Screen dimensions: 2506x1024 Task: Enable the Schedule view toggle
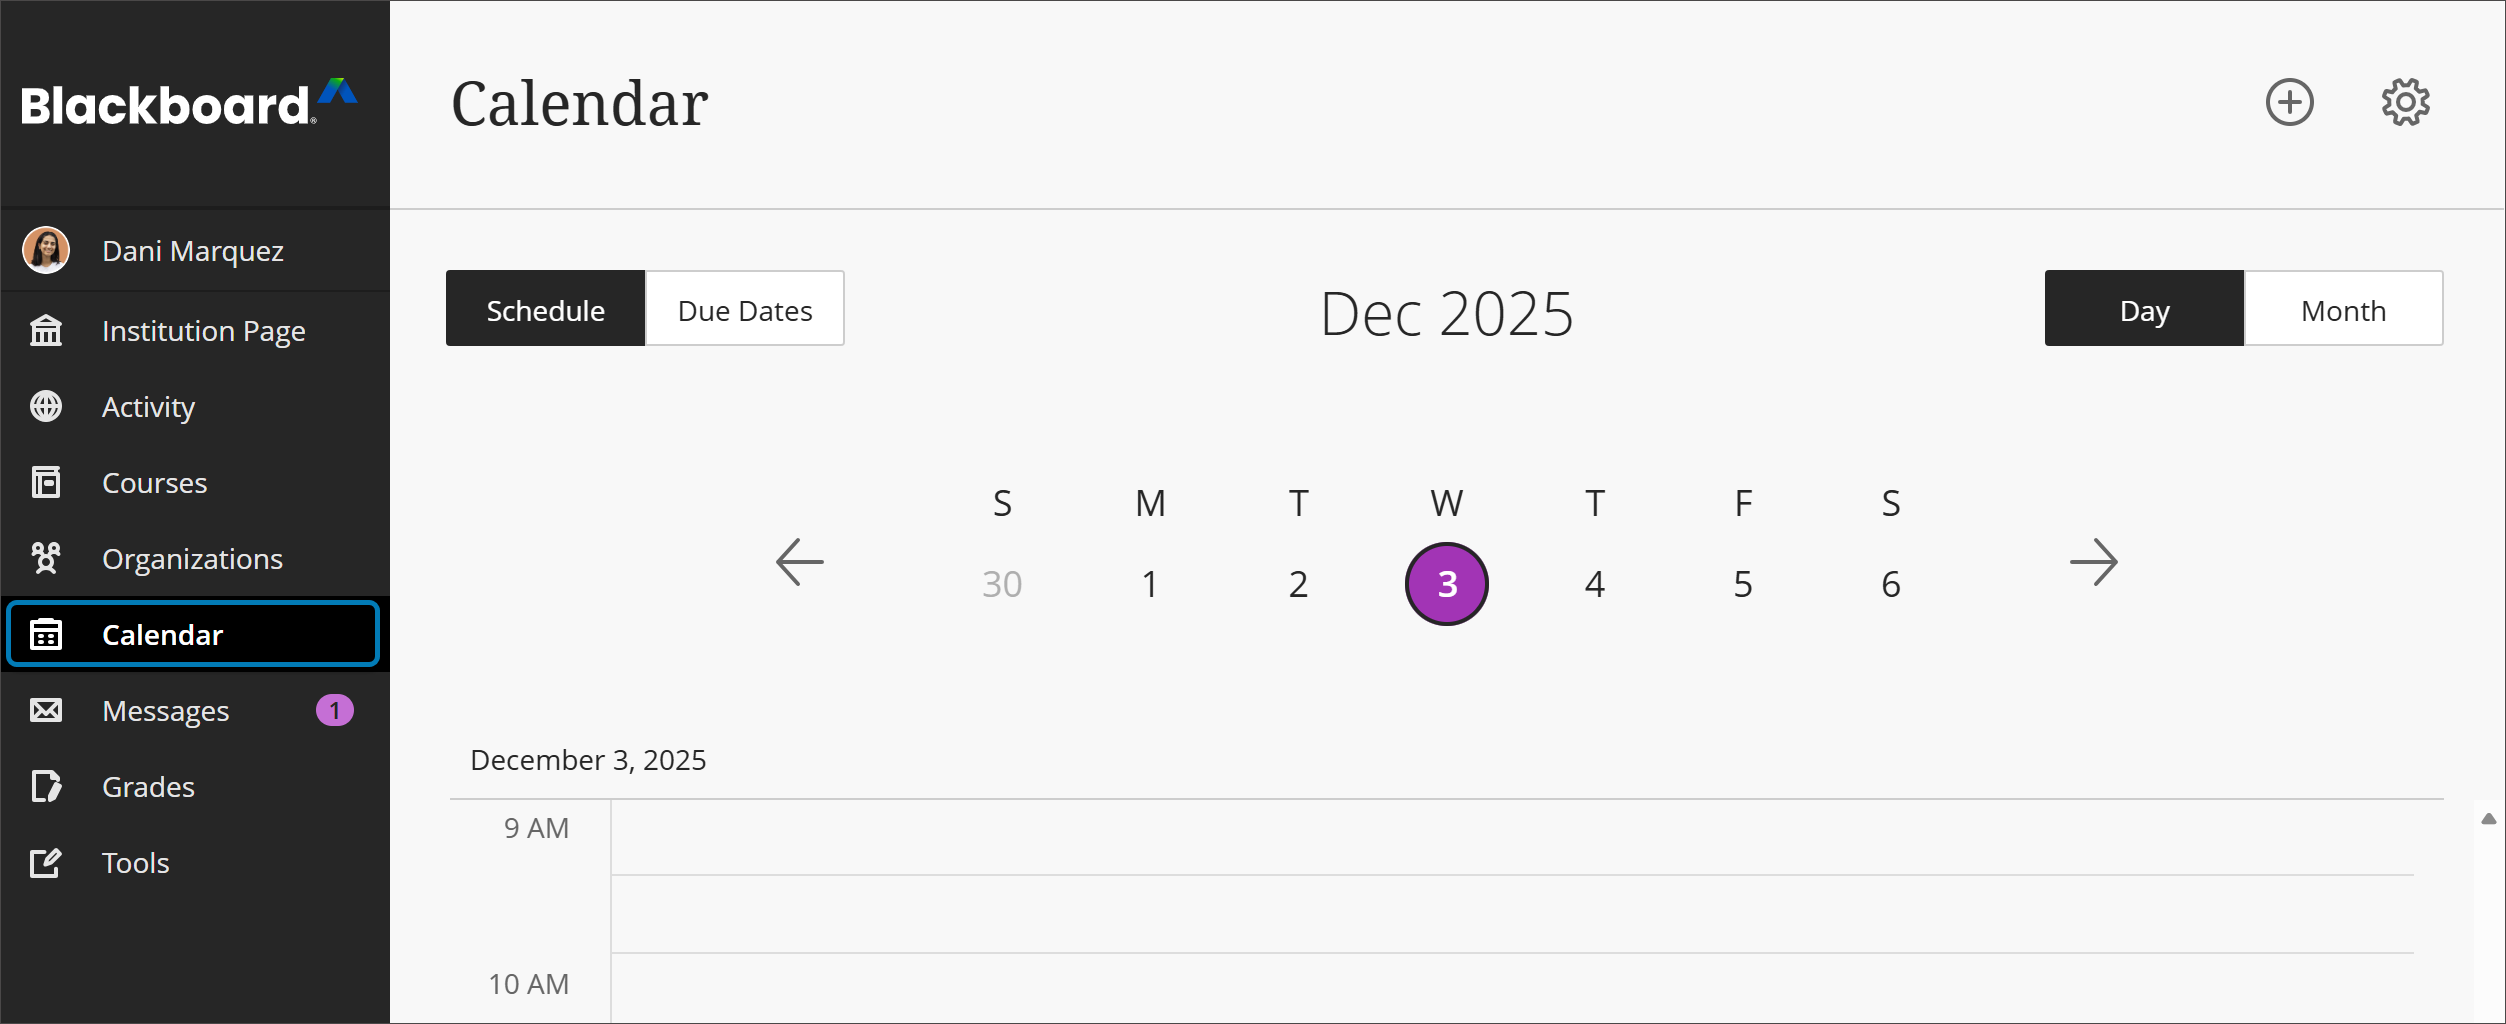[545, 309]
